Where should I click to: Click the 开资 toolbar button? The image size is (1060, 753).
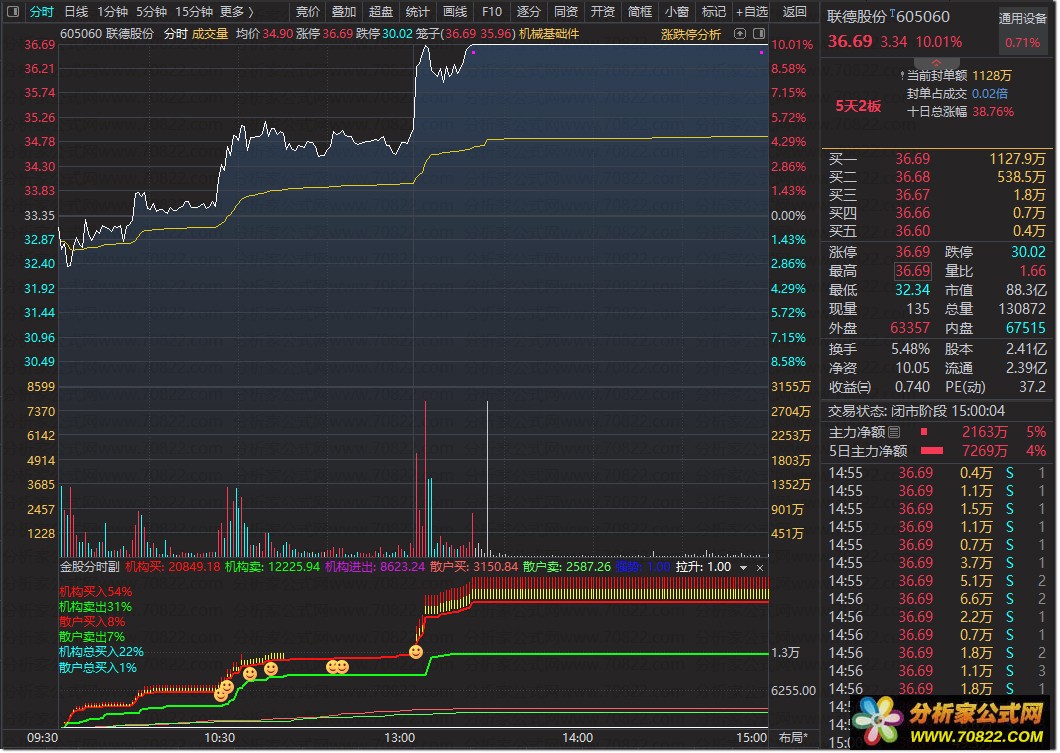(x=602, y=11)
